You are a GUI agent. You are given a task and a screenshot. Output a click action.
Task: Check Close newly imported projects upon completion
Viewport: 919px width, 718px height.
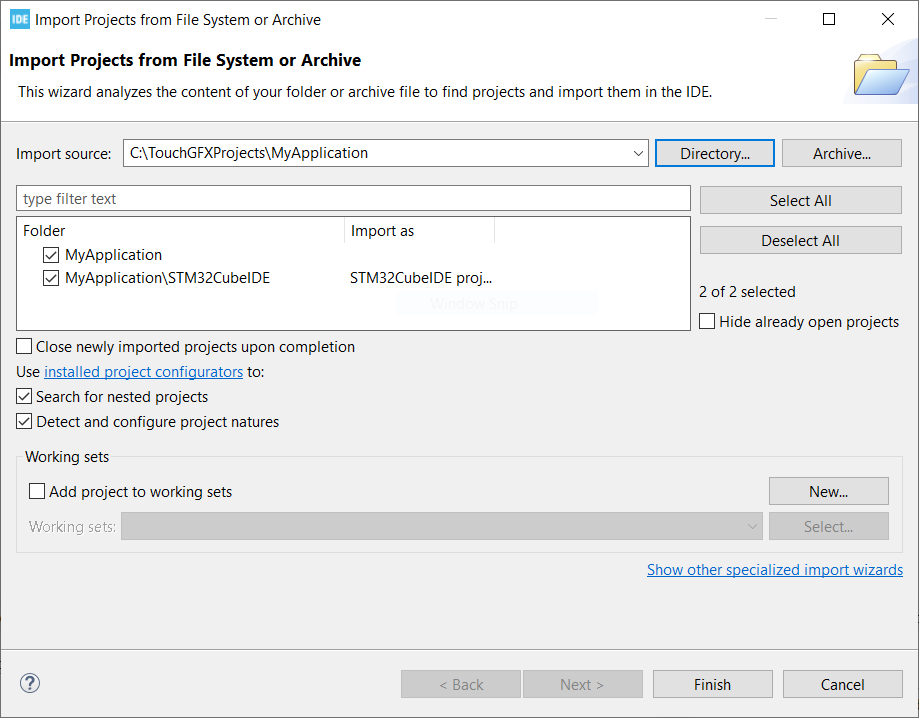point(24,346)
